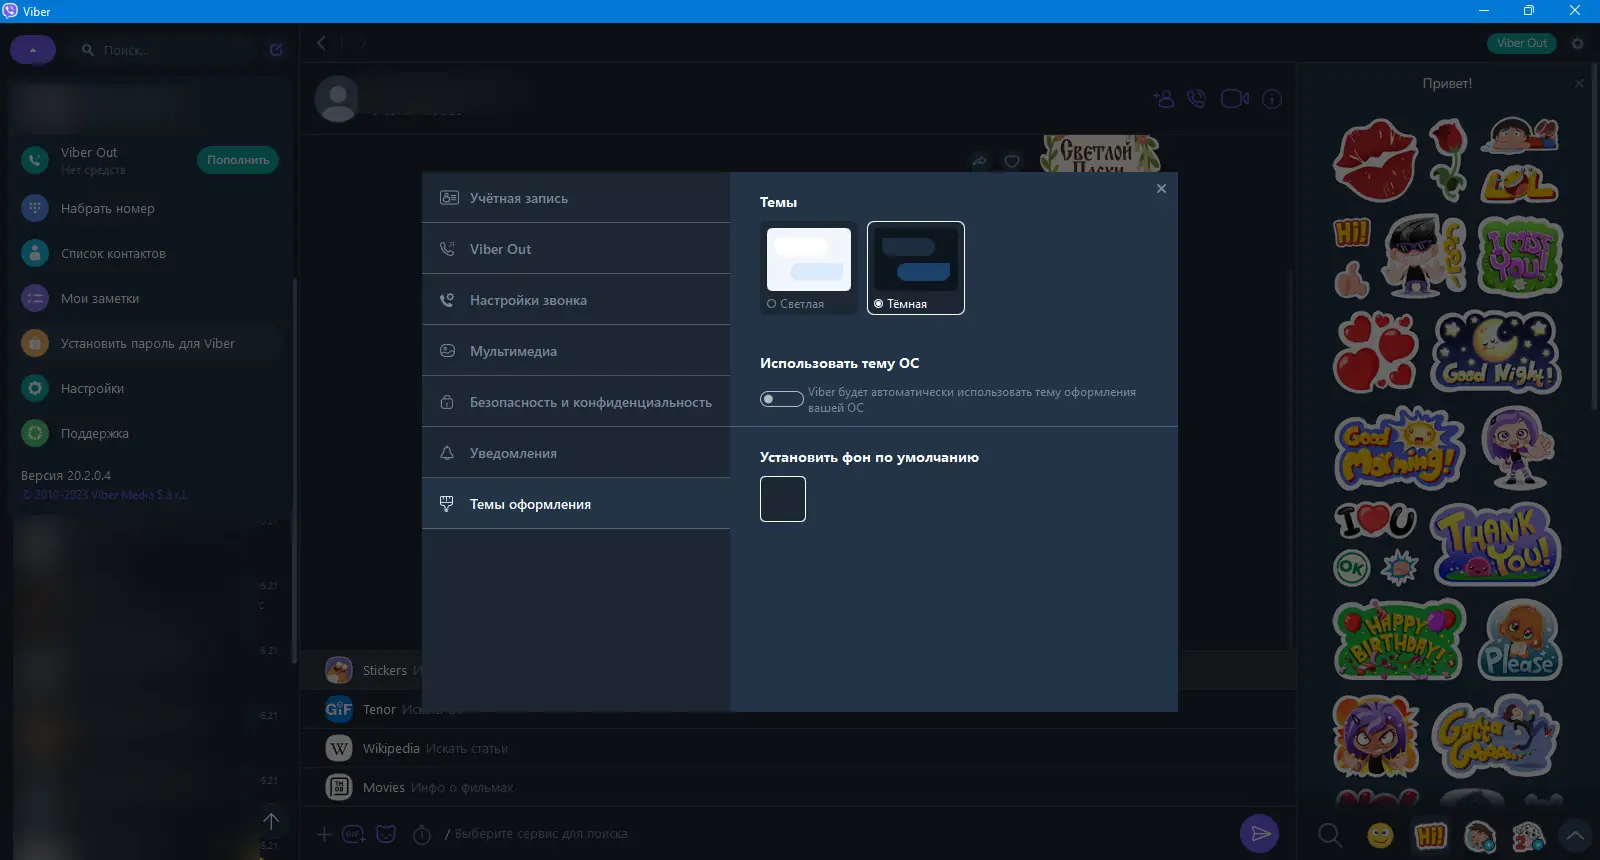Viewport: 1600px width, 860px height.
Task: Open the emoji tab smiley icon
Action: coord(1380,835)
